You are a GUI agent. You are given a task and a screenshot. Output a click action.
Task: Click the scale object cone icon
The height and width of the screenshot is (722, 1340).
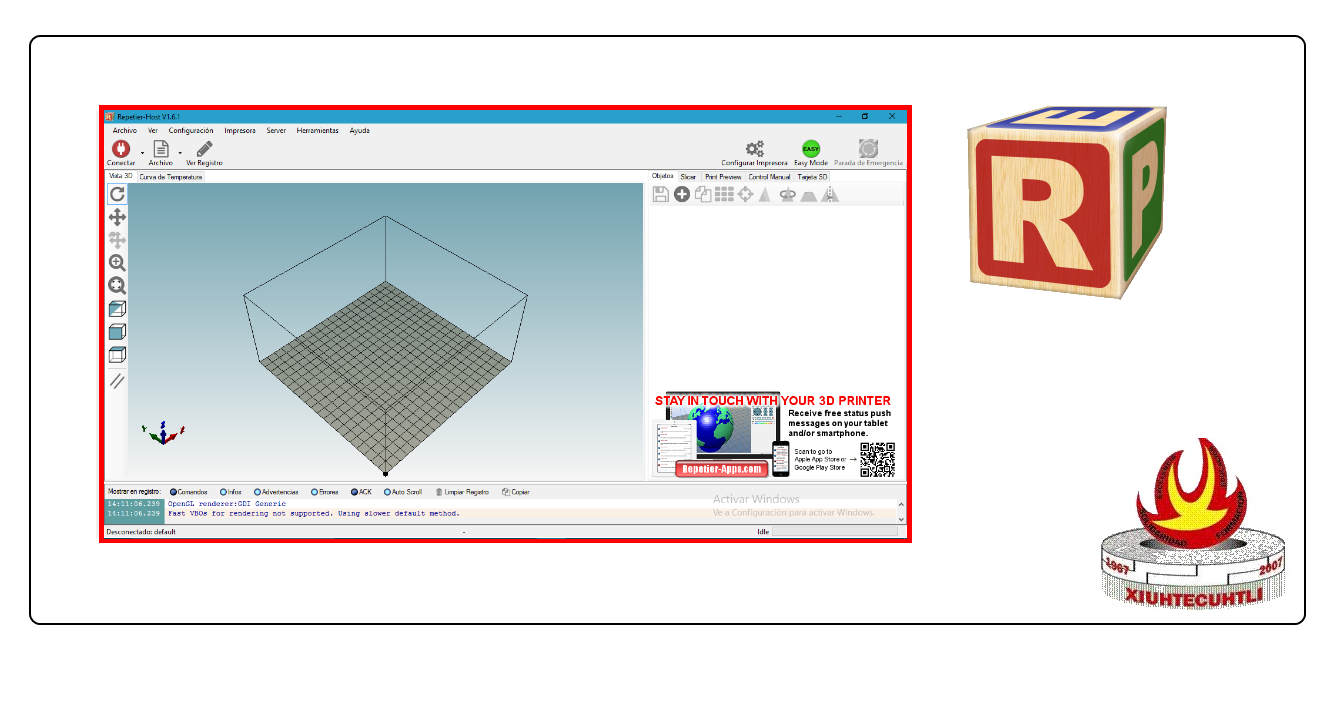[x=764, y=195]
